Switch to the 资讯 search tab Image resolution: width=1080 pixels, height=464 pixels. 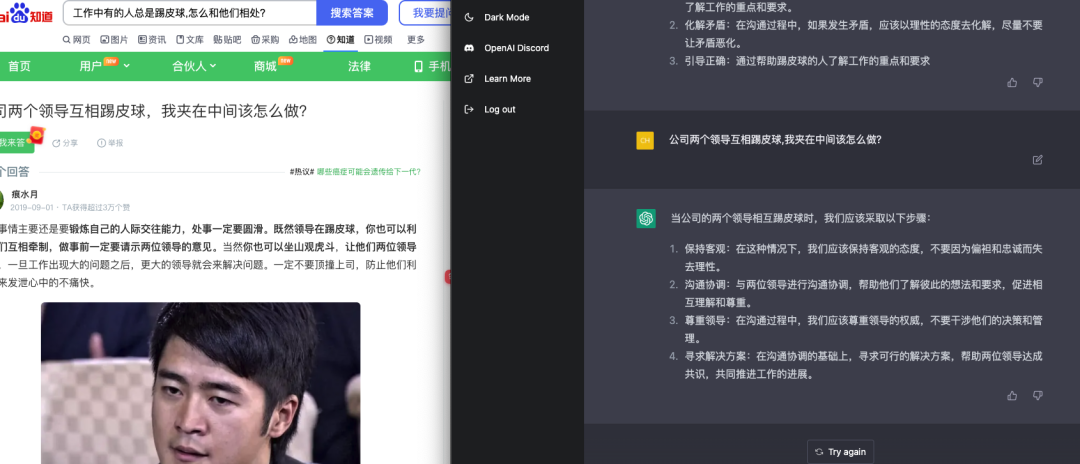152,40
